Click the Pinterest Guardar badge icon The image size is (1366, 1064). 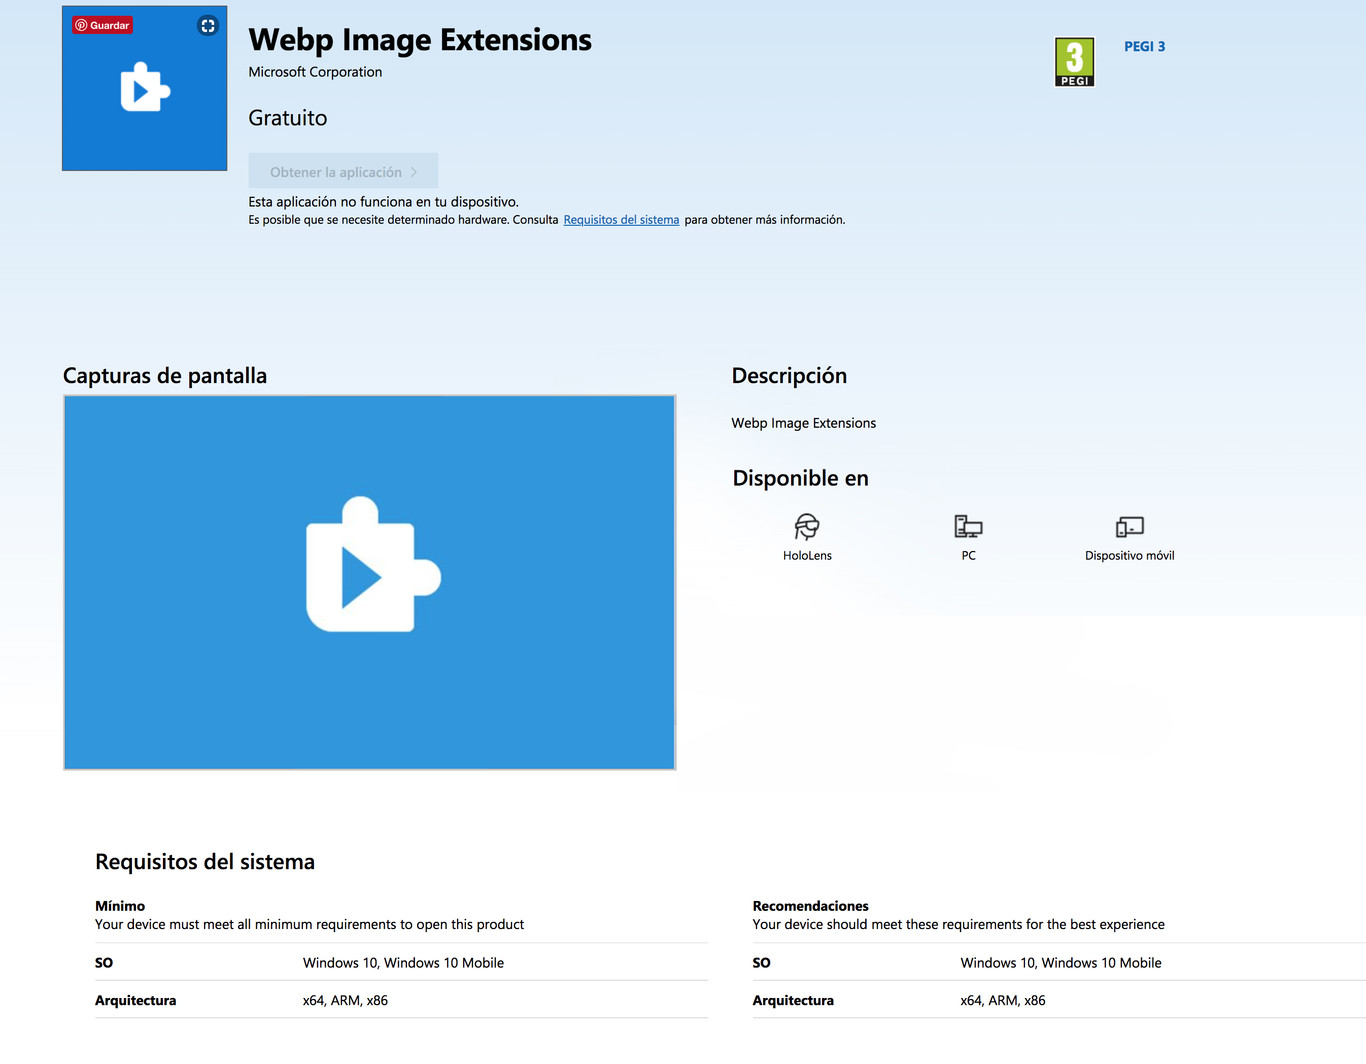click(x=101, y=25)
